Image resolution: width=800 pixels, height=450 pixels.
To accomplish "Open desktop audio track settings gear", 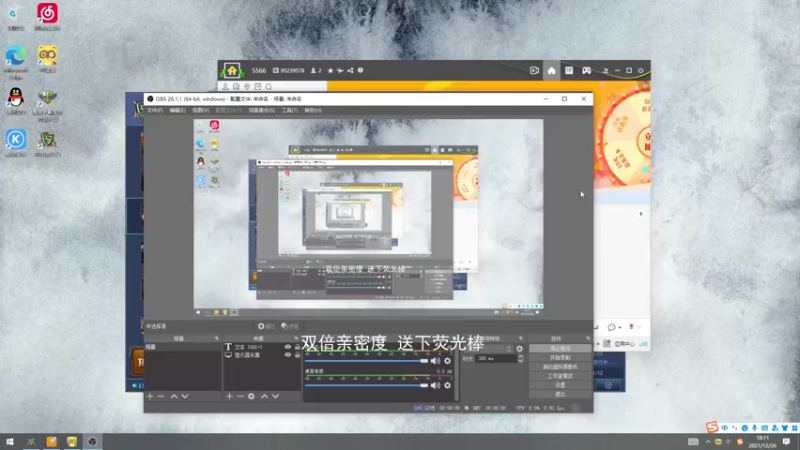I will click(447, 385).
